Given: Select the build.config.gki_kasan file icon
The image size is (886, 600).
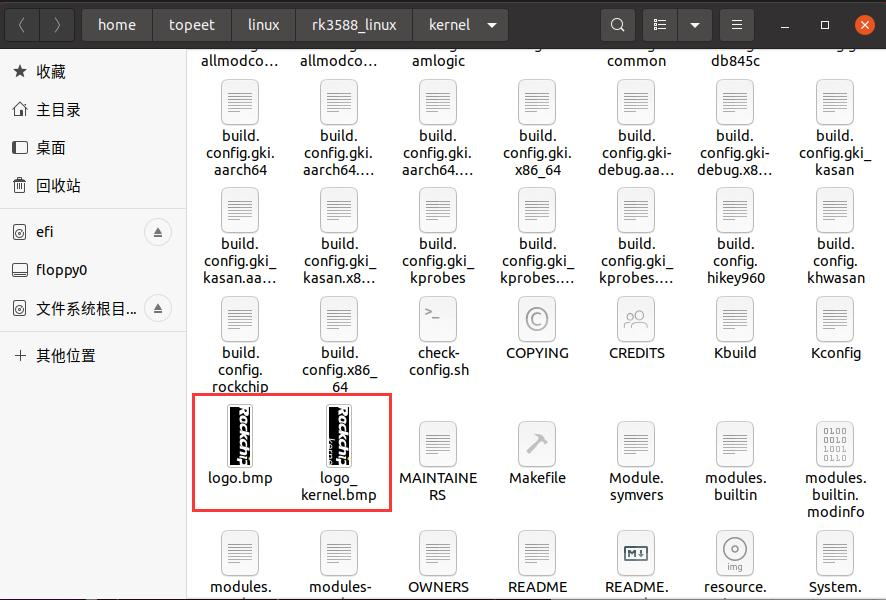Looking at the screenshot, I should pos(835,102).
